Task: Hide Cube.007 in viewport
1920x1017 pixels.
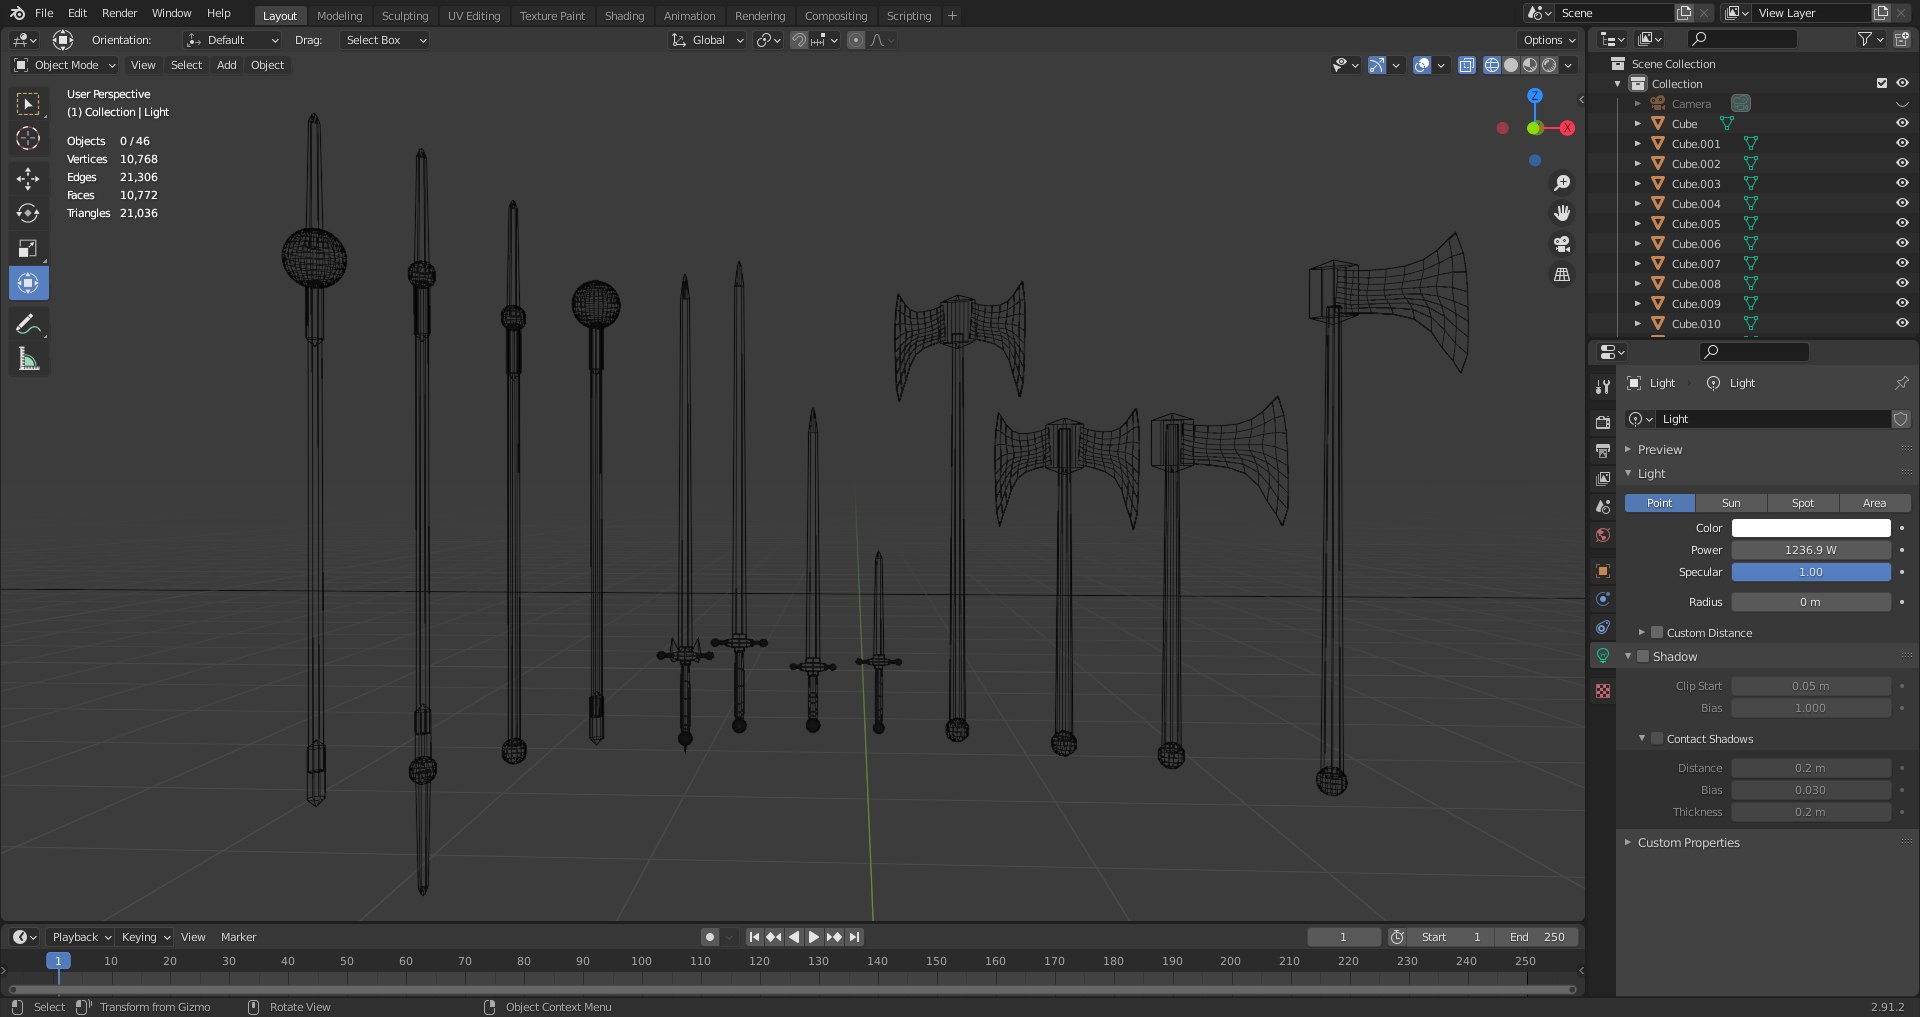Action: tap(1902, 263)
